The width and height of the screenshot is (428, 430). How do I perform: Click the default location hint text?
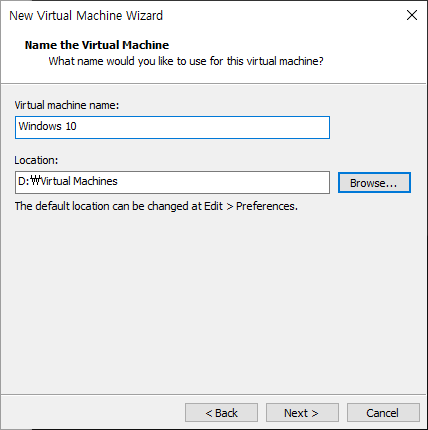156,206
